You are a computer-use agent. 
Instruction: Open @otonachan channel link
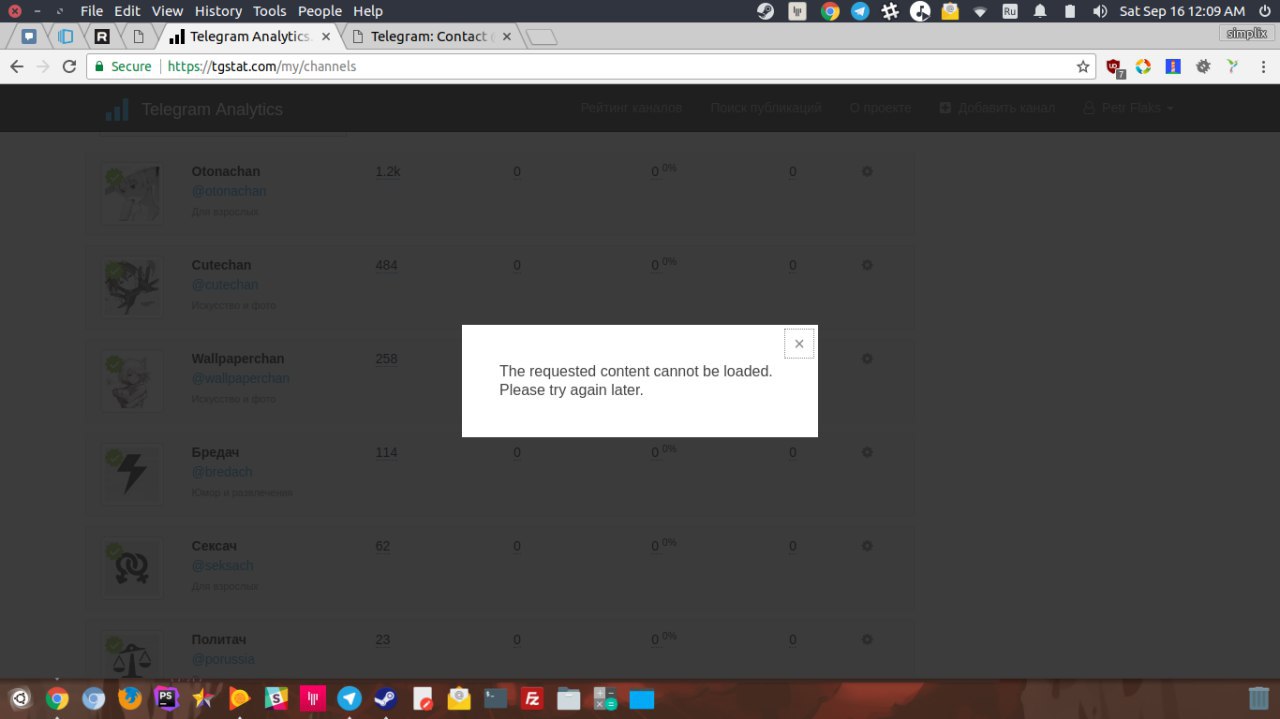pos(229,191)
